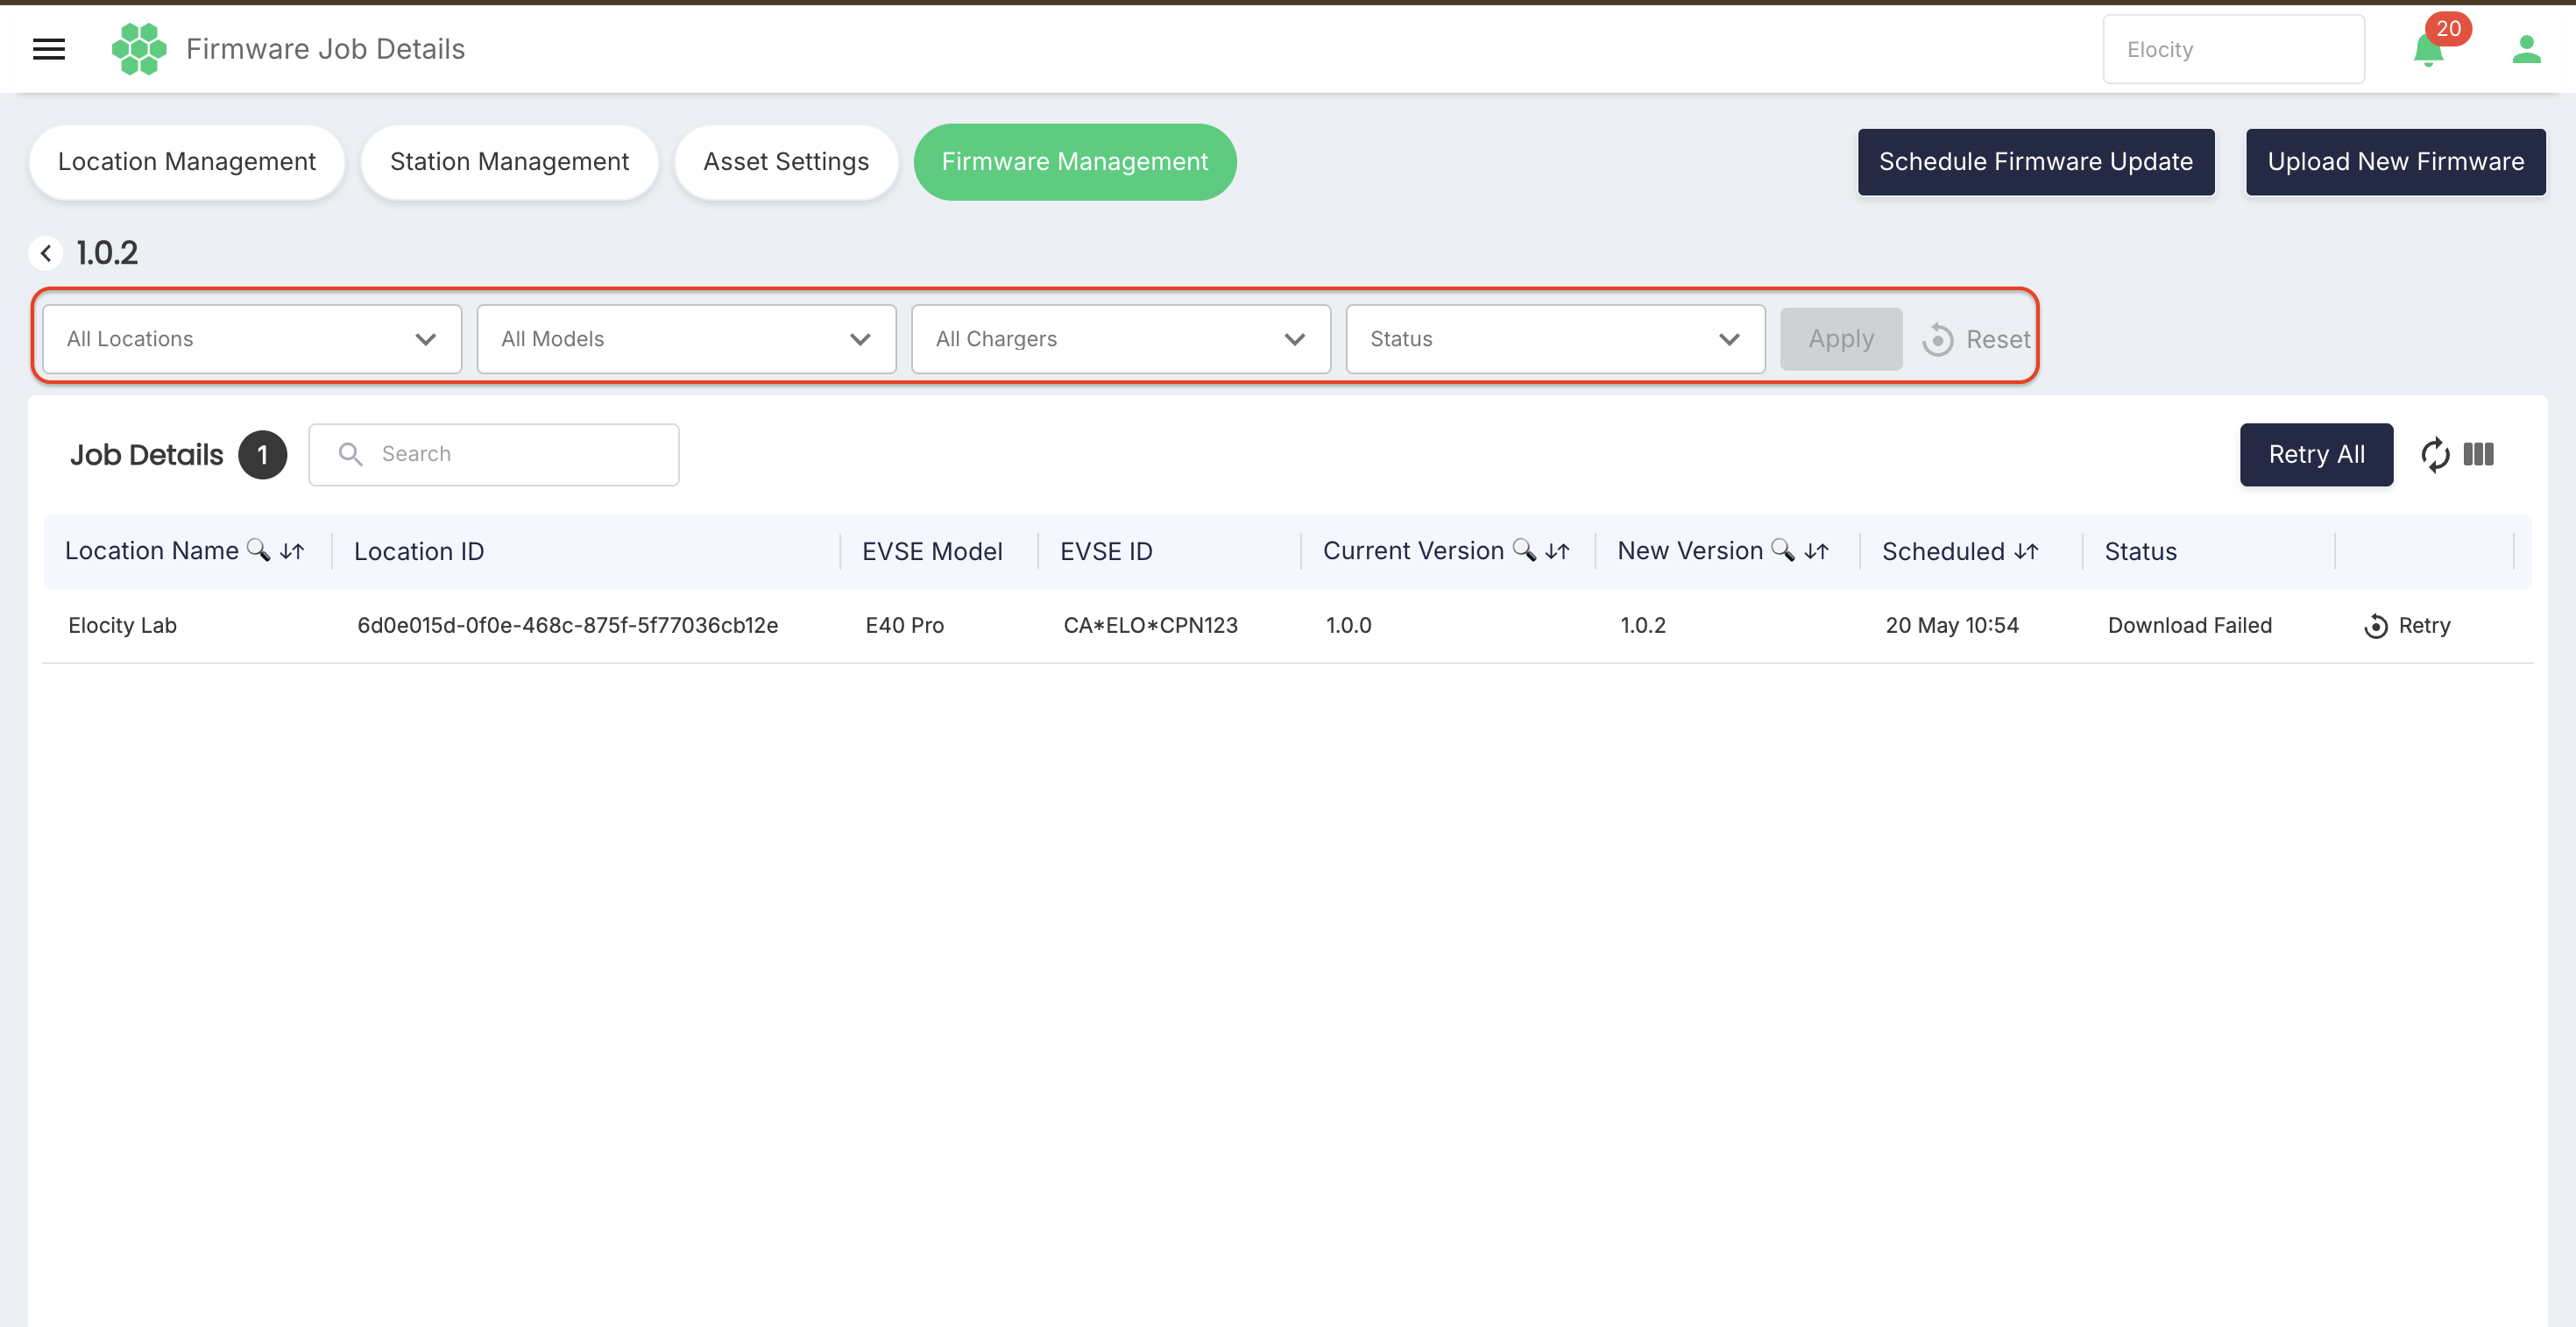Click the Retry All button
Screen dimensions: 2576x1327
[2316, 455]
